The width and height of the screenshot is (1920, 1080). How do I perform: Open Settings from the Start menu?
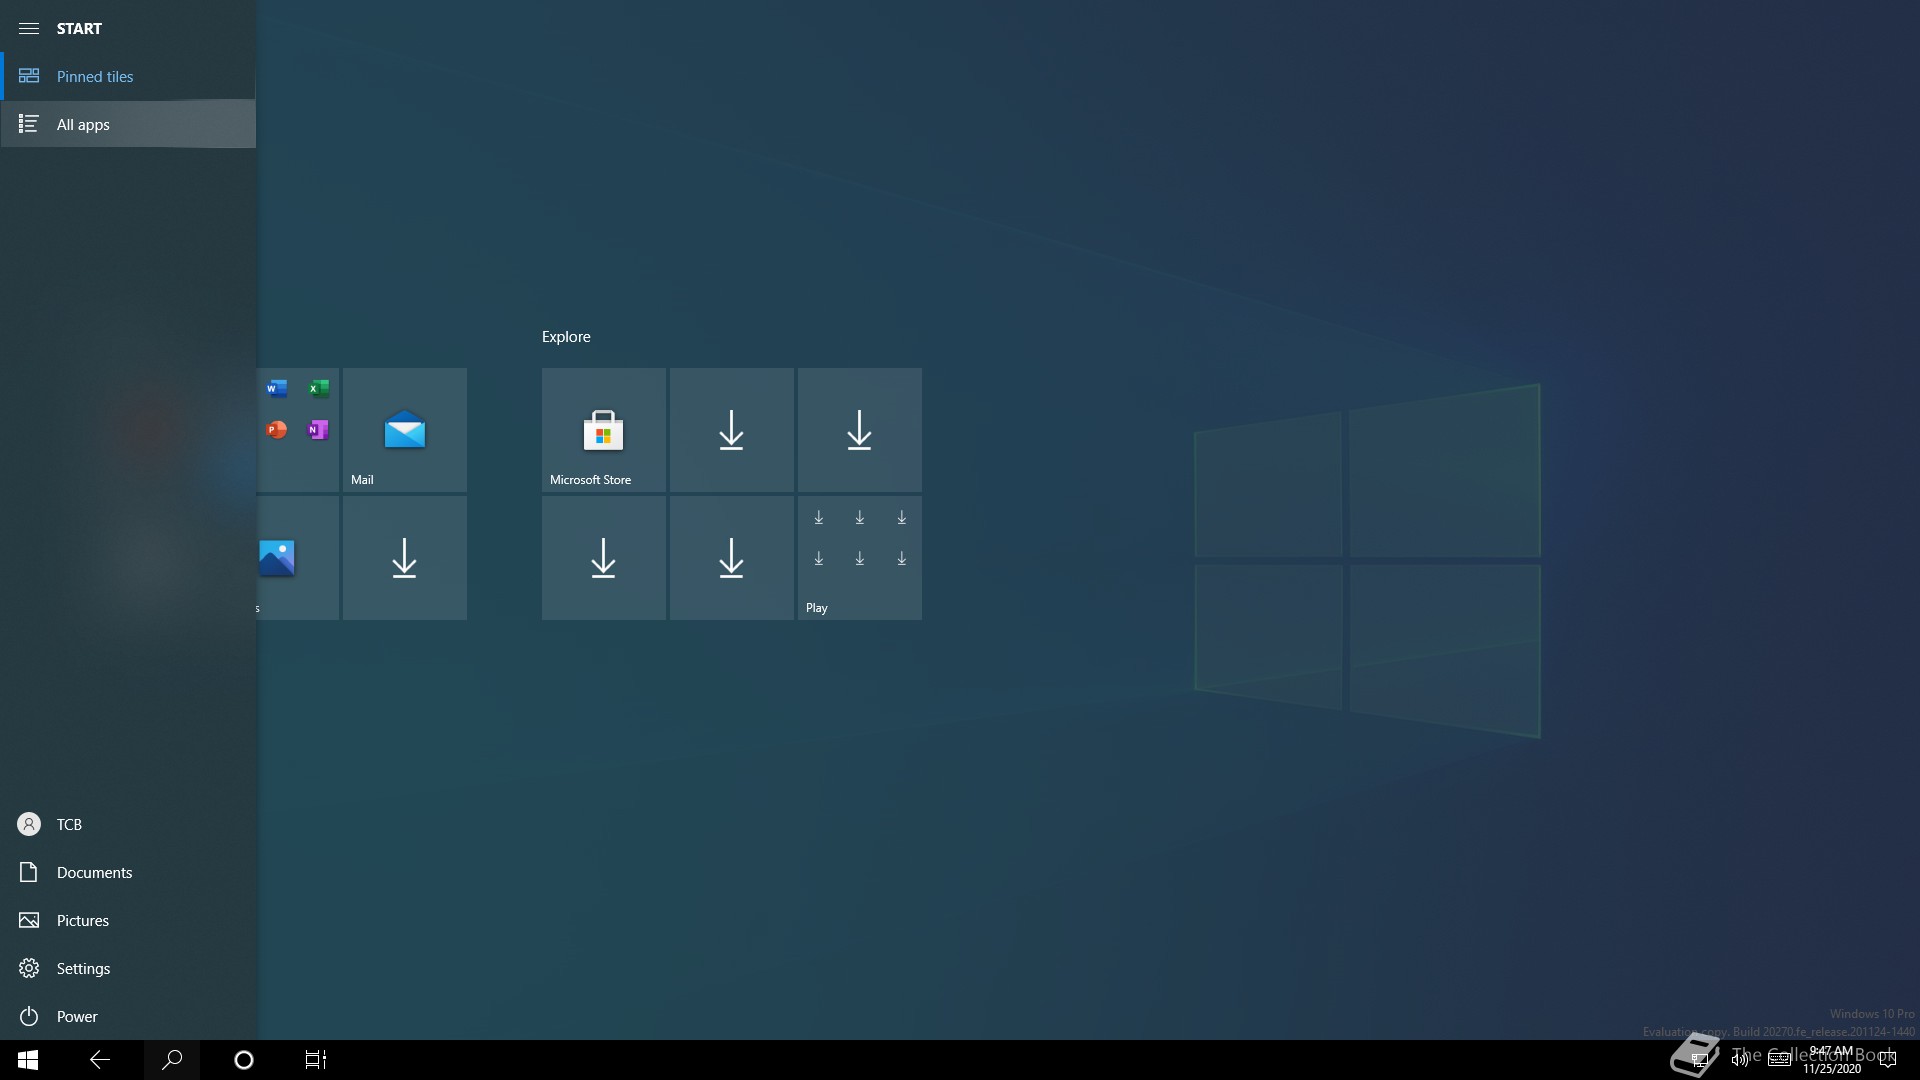coord(83,969)
